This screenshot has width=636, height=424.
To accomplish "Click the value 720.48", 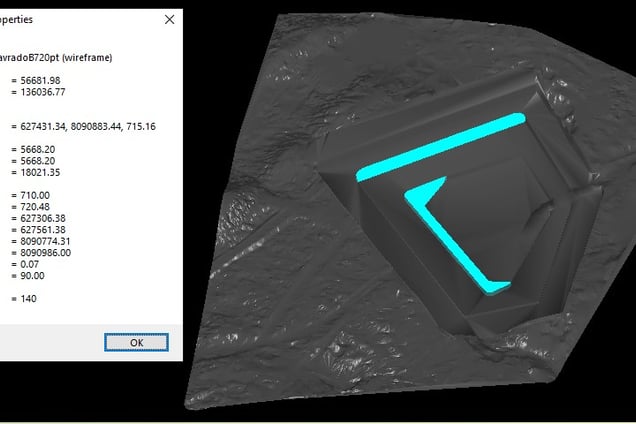I will pos(35,207).
